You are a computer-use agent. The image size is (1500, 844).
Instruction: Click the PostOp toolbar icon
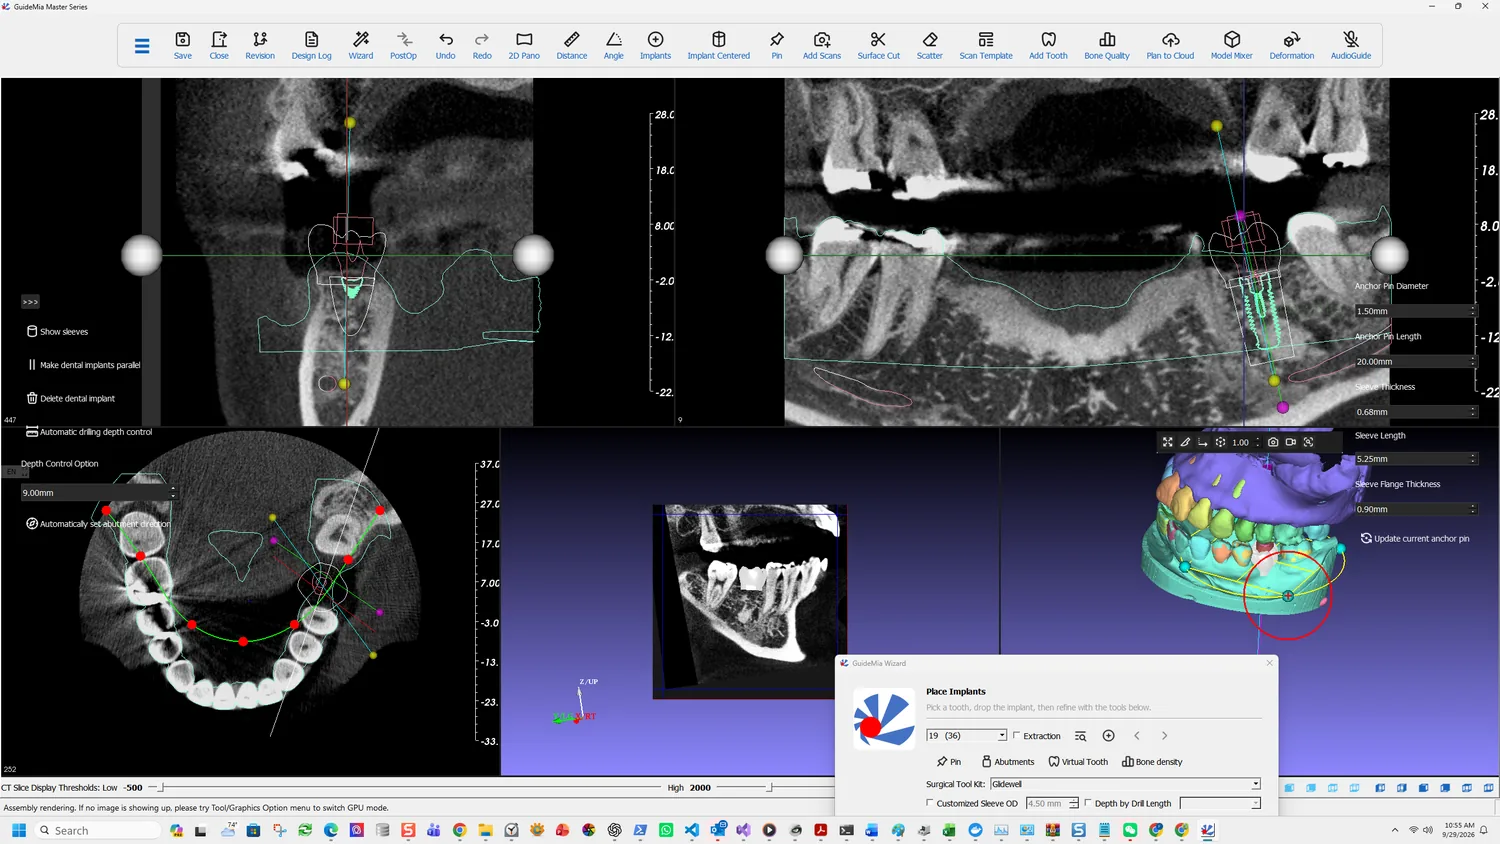403,45
